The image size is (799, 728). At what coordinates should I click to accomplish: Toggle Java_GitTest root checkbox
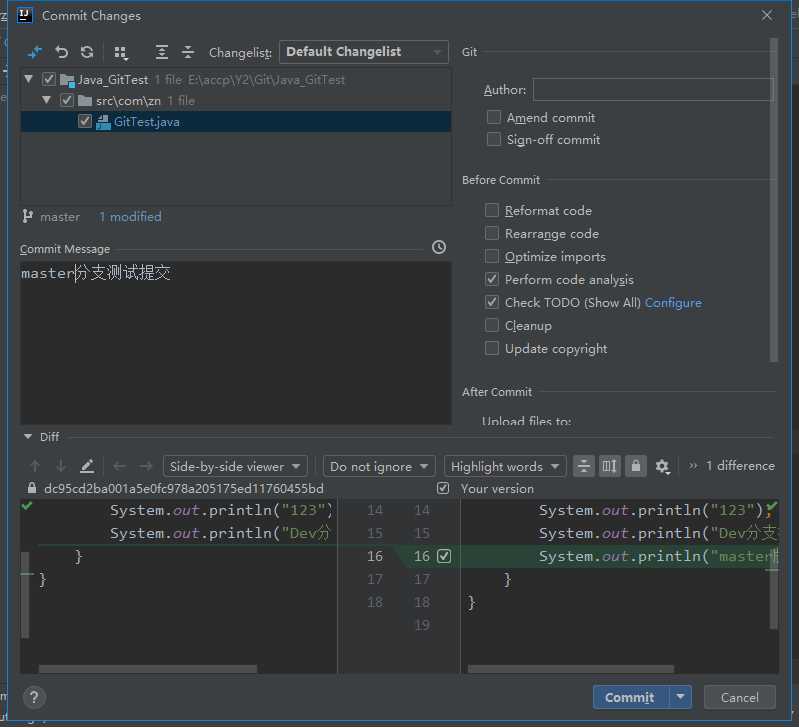(49, 79)
